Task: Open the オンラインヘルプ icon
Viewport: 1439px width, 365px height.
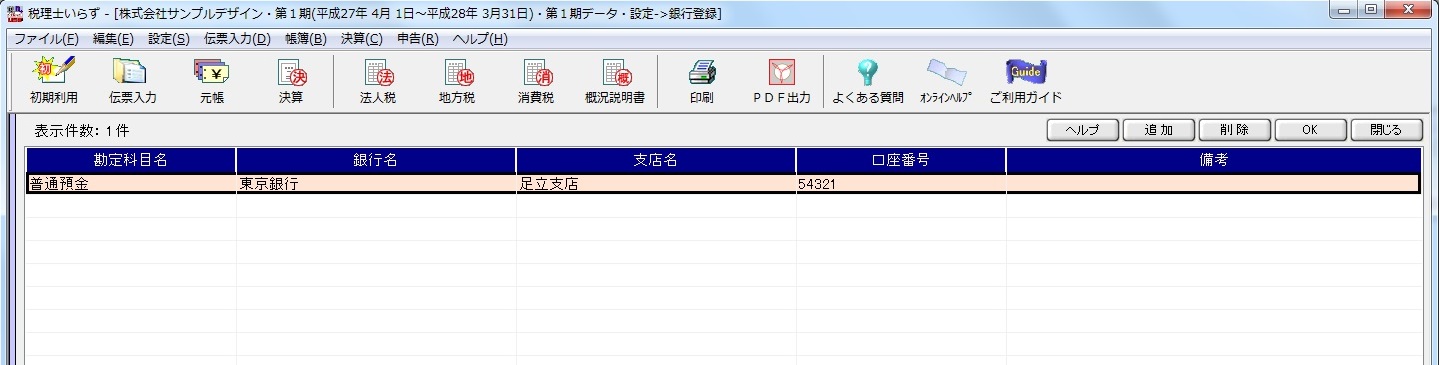Action: pyautogui.click(x=946, y=81)
